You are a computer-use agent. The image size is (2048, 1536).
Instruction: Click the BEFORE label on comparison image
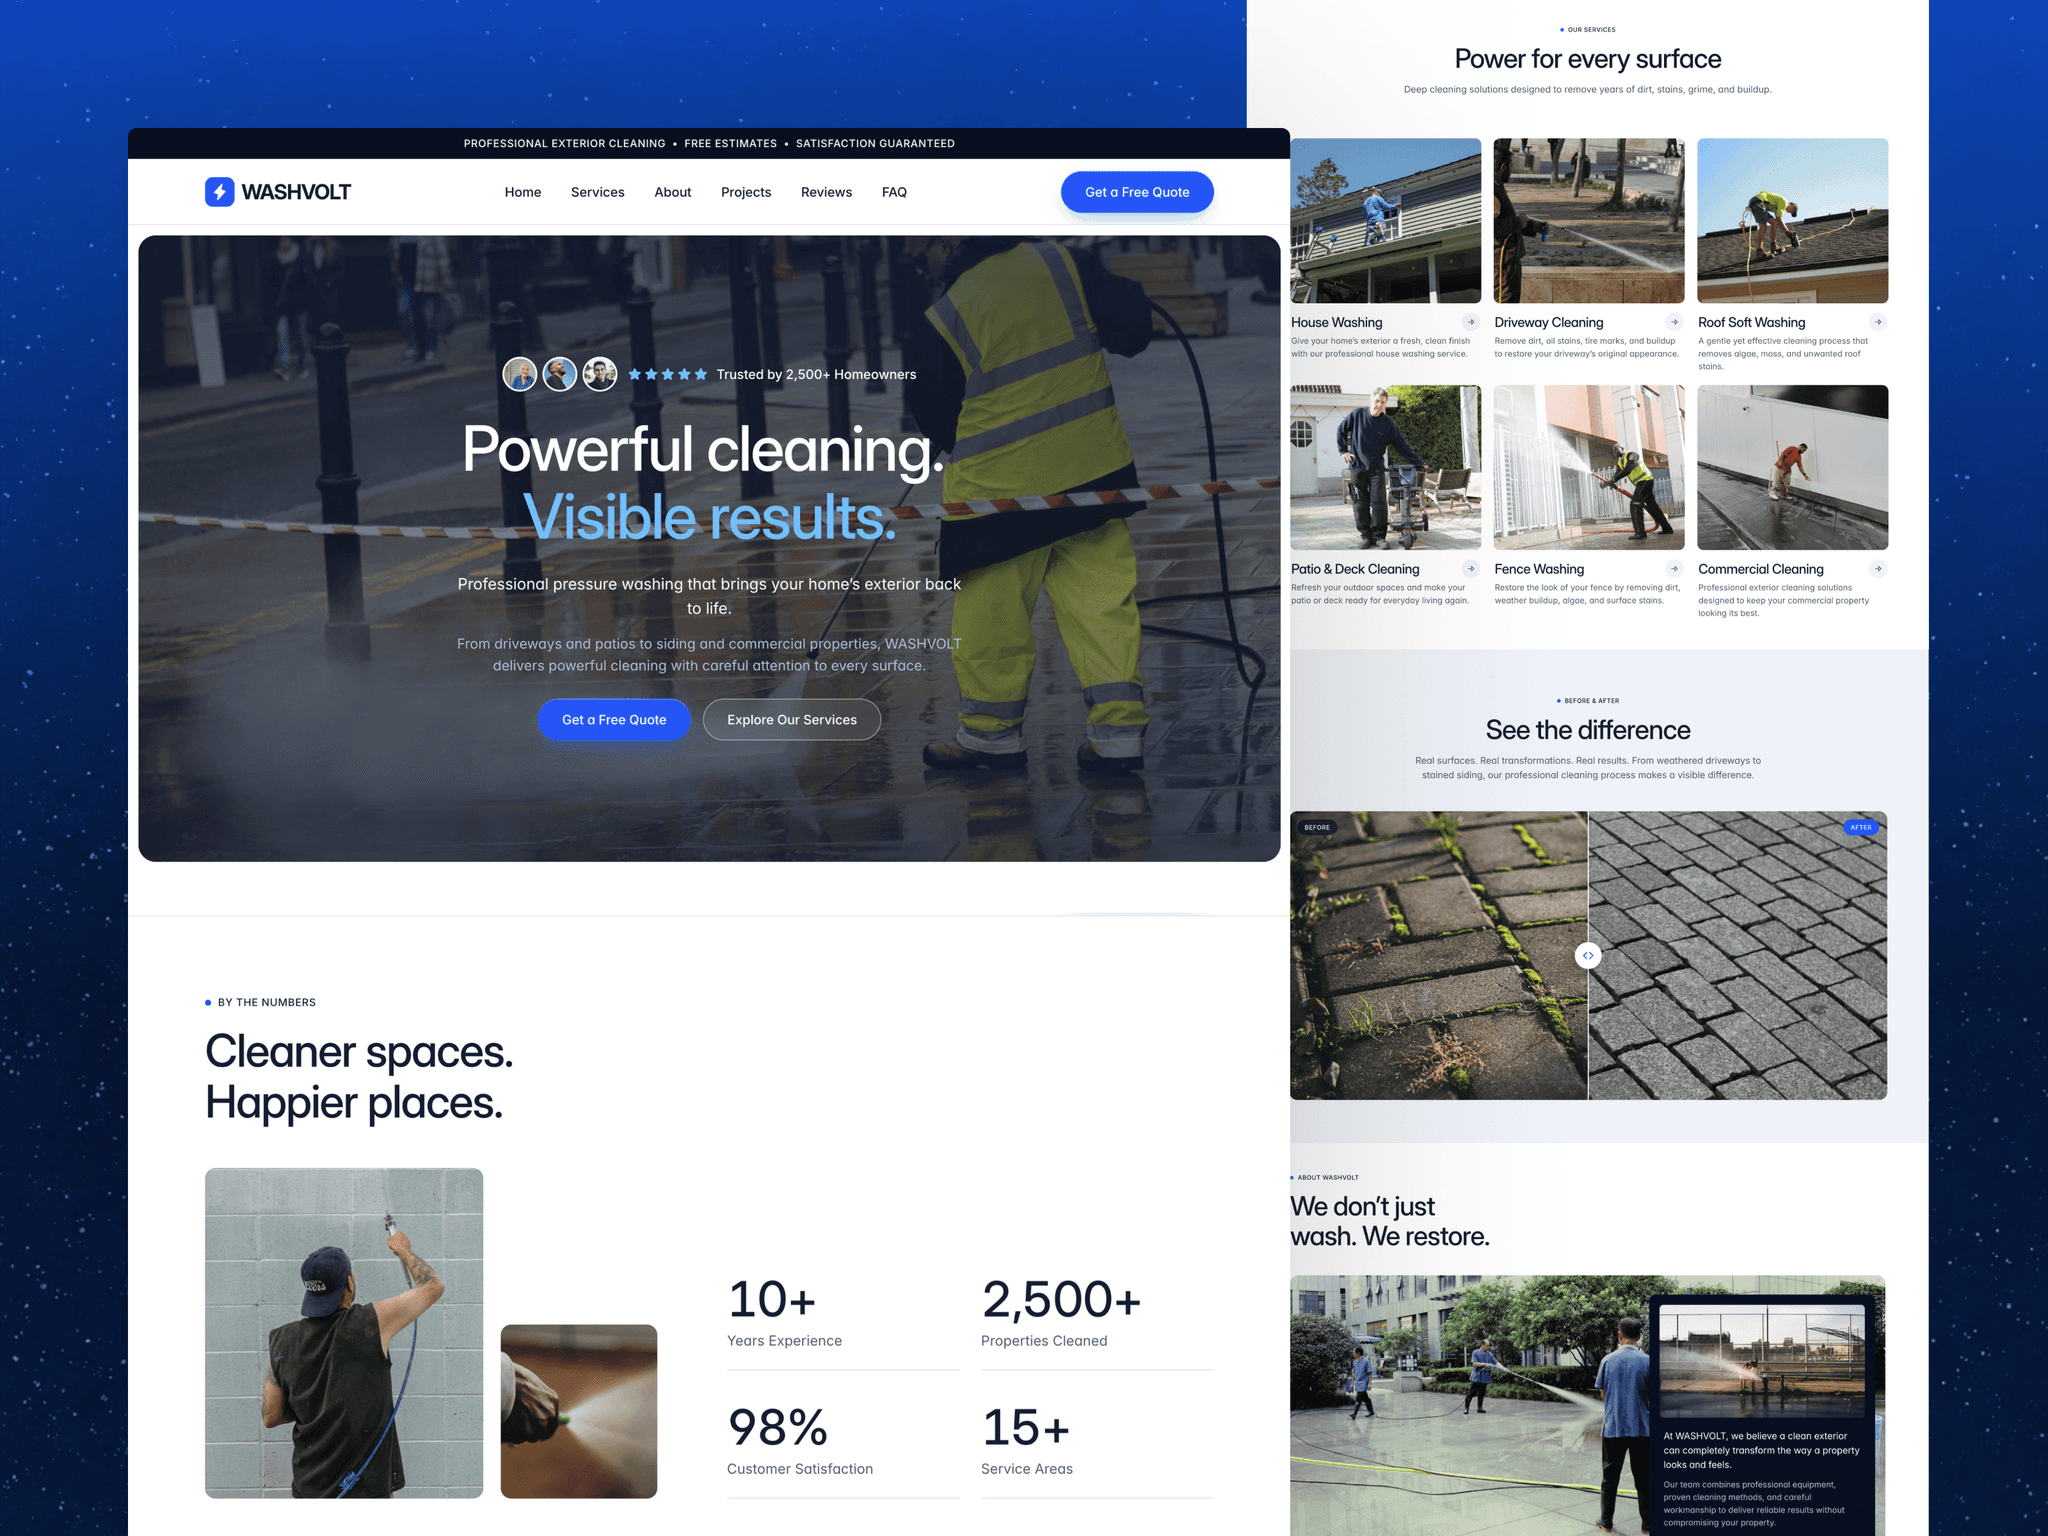coord(1317,828)
